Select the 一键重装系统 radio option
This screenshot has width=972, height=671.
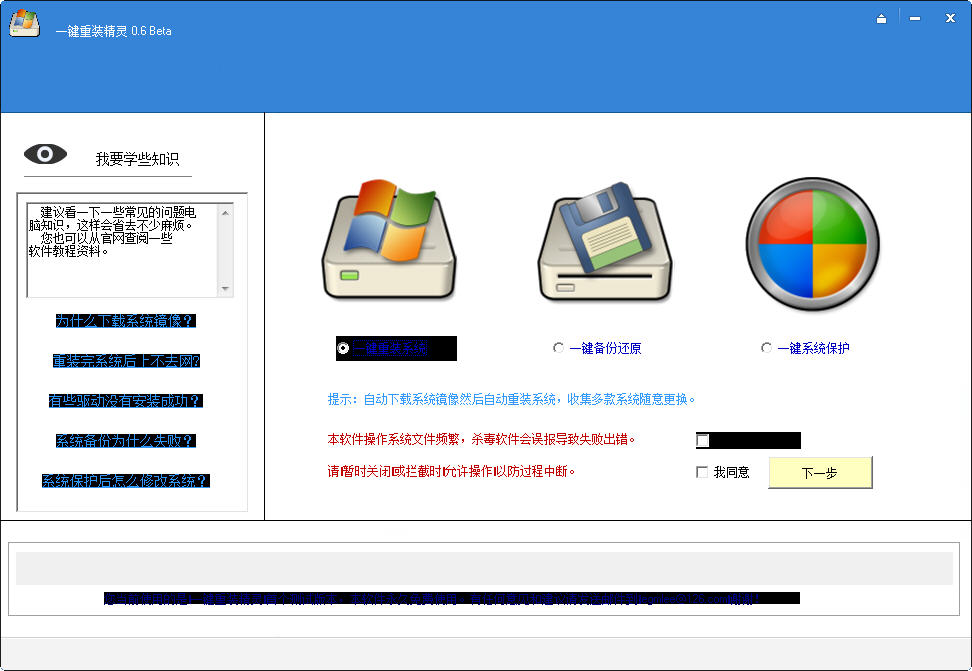[x=344, y=348]
